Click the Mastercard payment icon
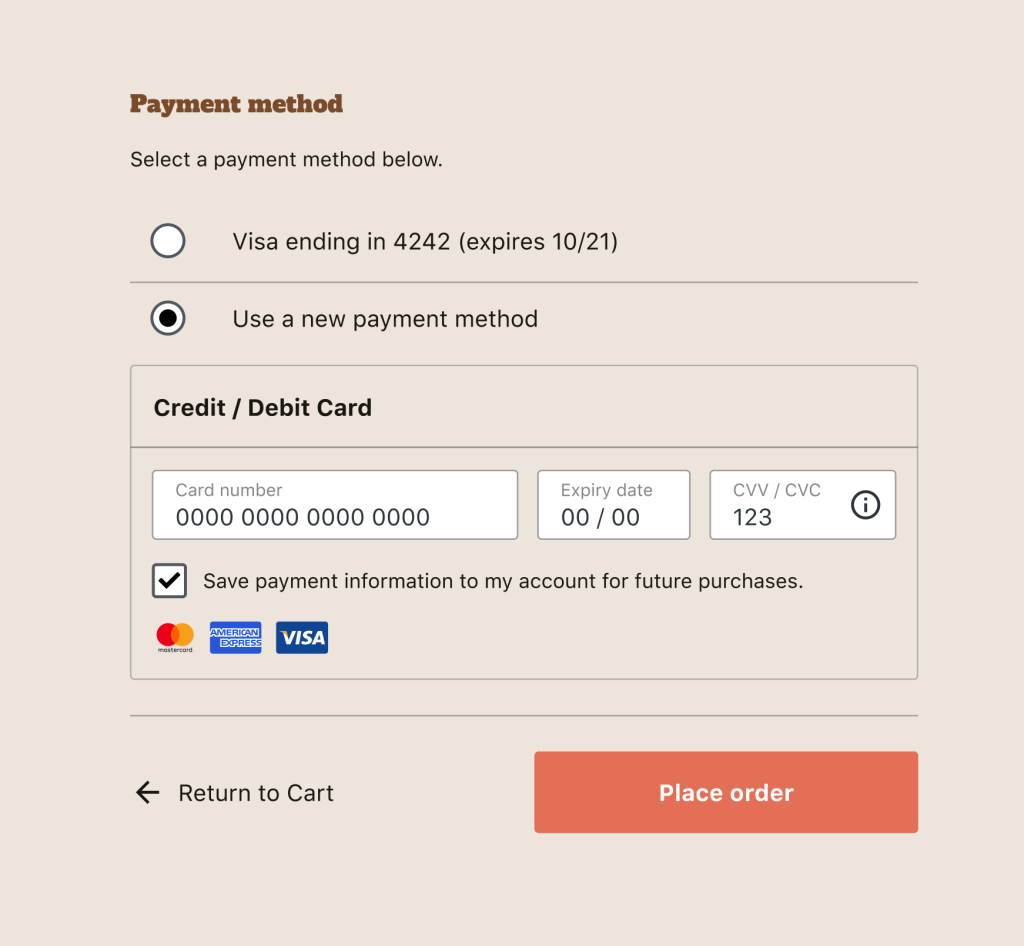The width and height of the screenshot is (1024, 946). pyautogui.click(x=174, y=637)
